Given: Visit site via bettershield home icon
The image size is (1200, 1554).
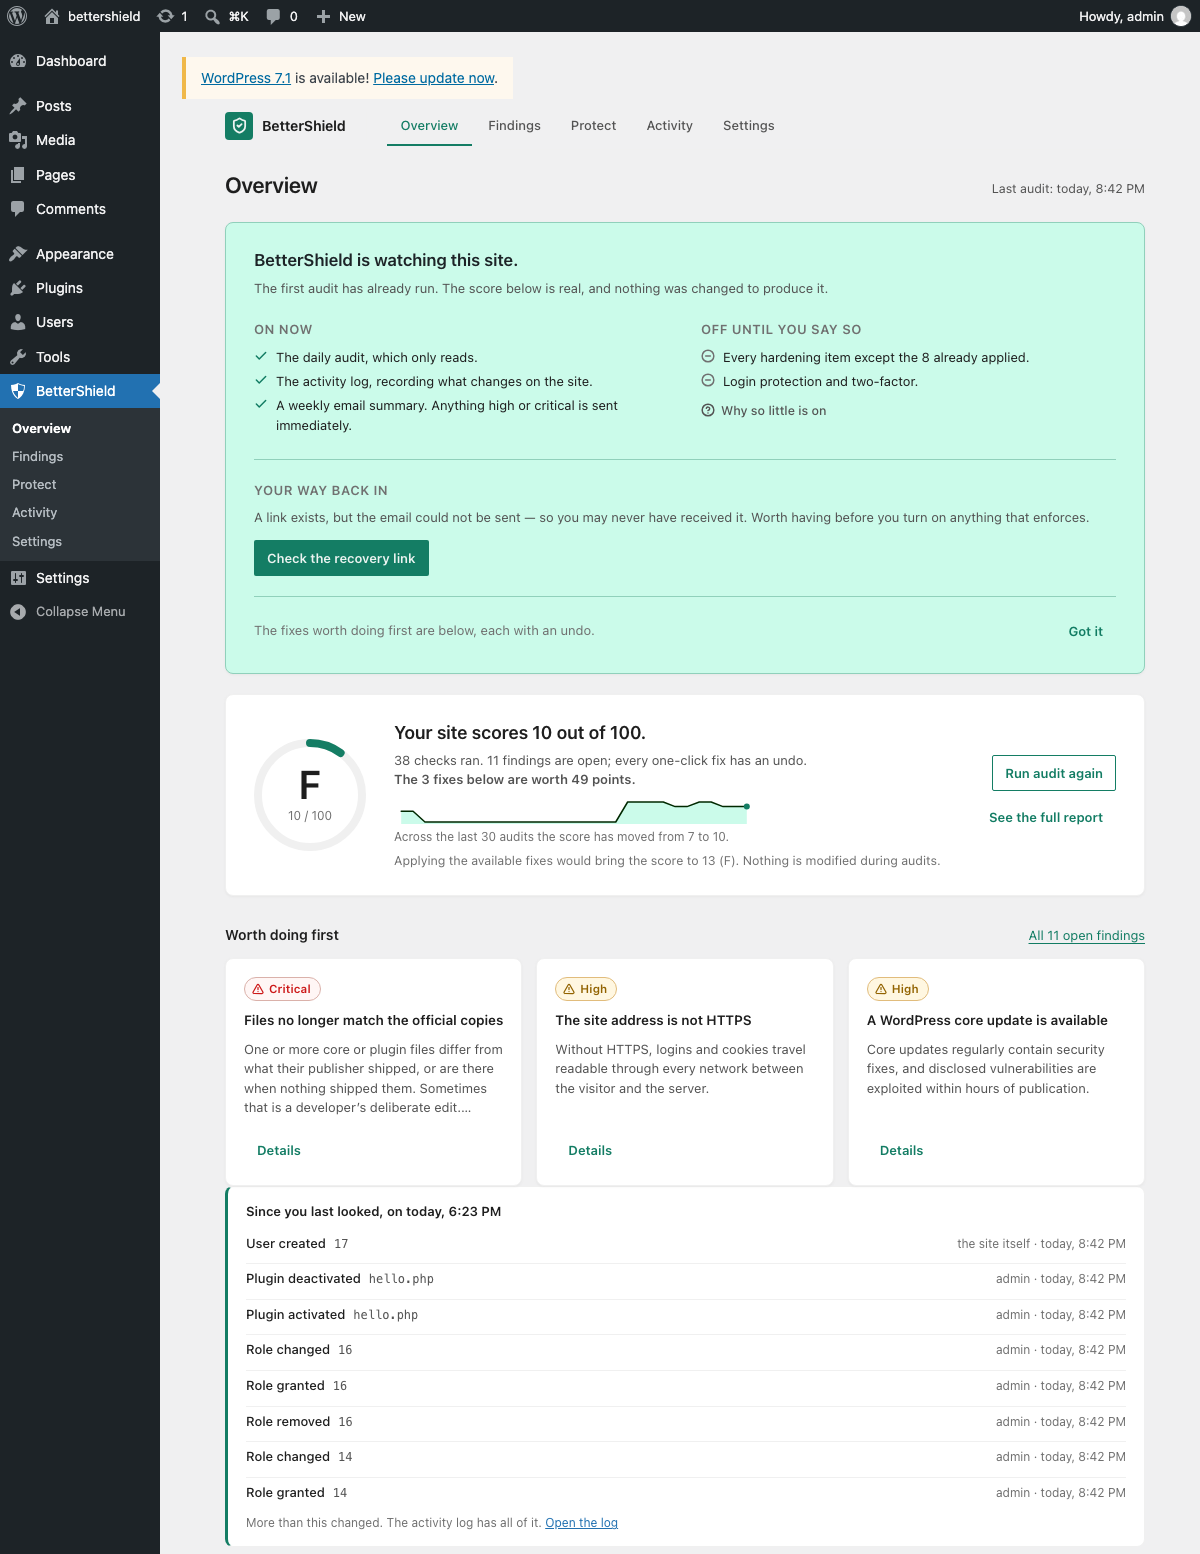Looking at the screenshot, I should click(52, 16).
